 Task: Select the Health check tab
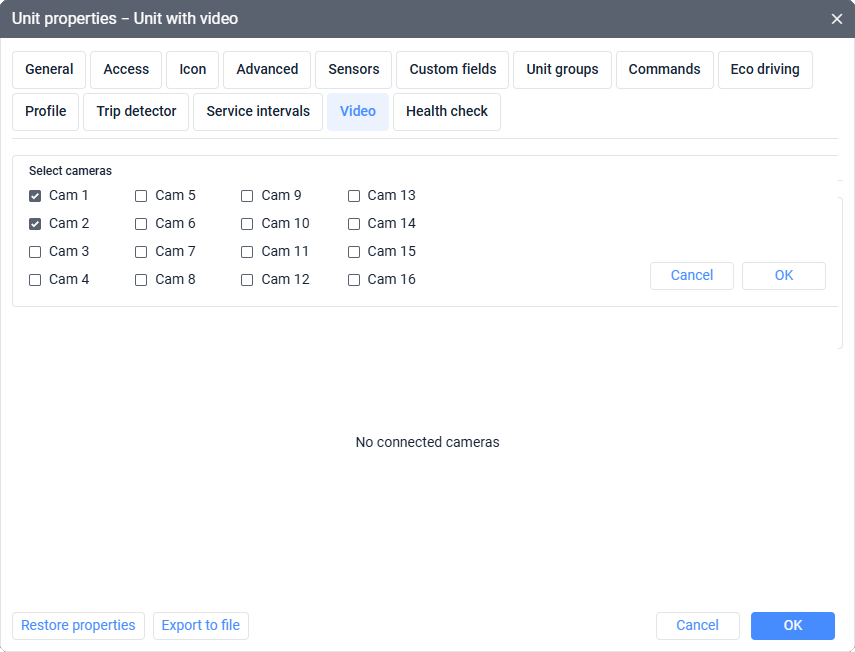(x=447, y=112)
